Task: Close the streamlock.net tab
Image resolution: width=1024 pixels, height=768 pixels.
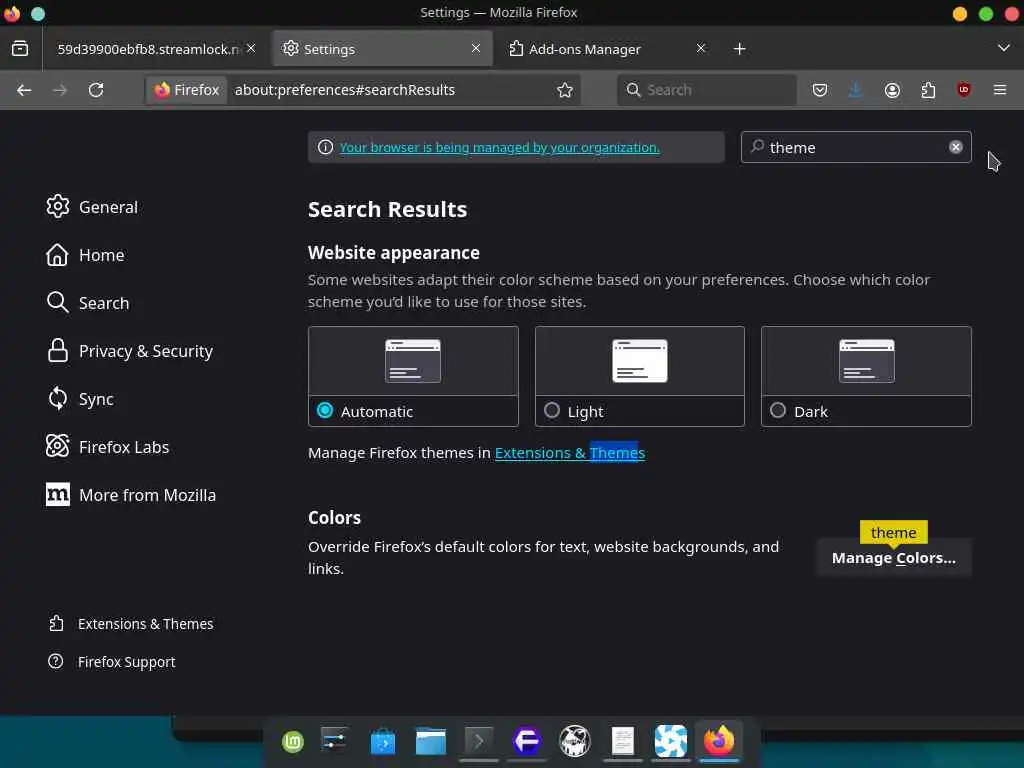Action: coord(251,48)
